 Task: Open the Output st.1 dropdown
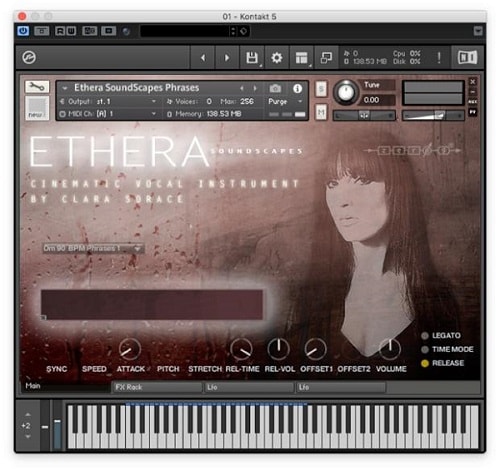[108, 101]
